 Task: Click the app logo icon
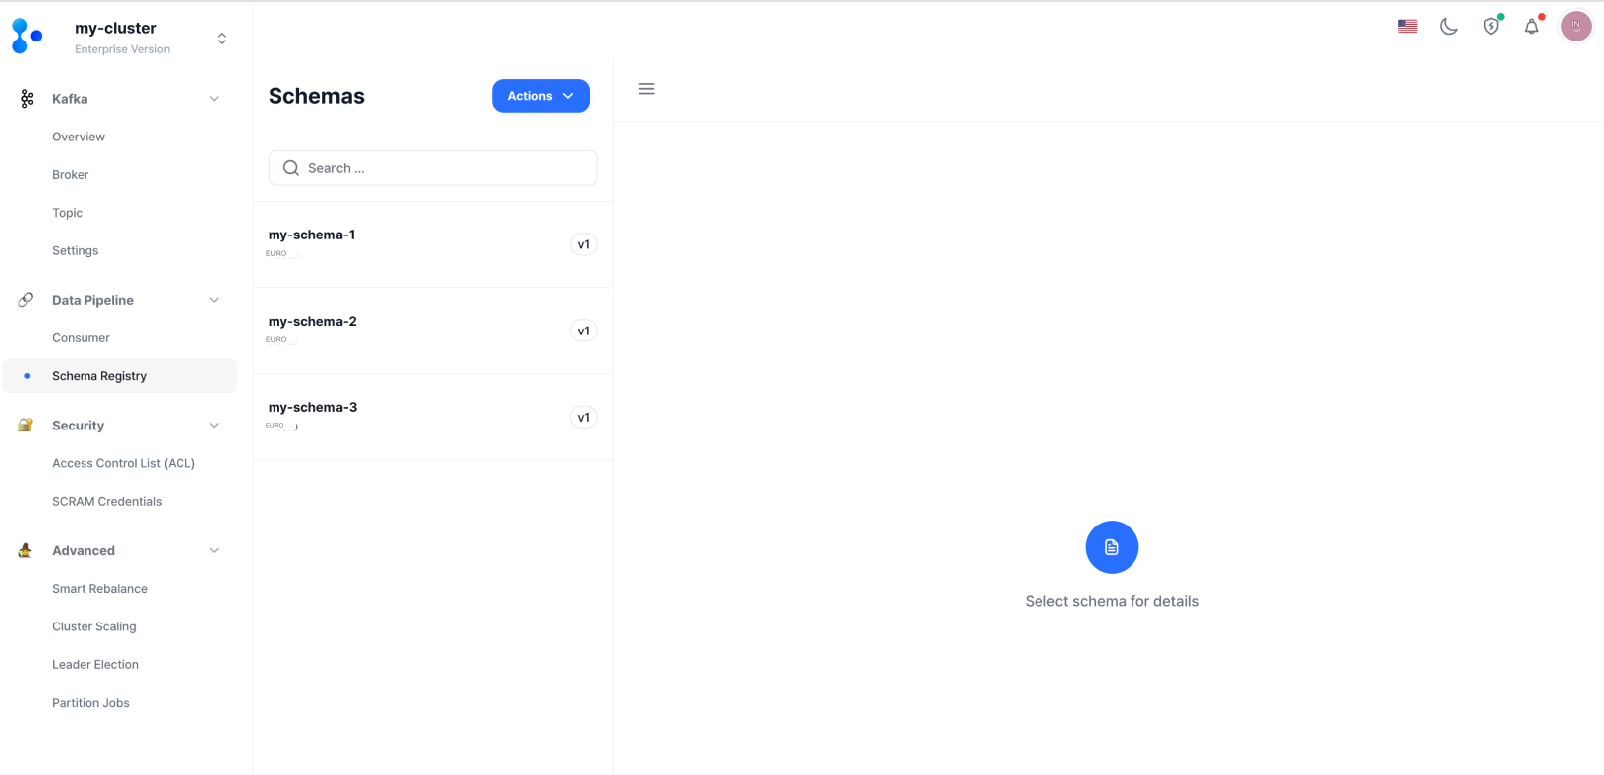point(27,36)
